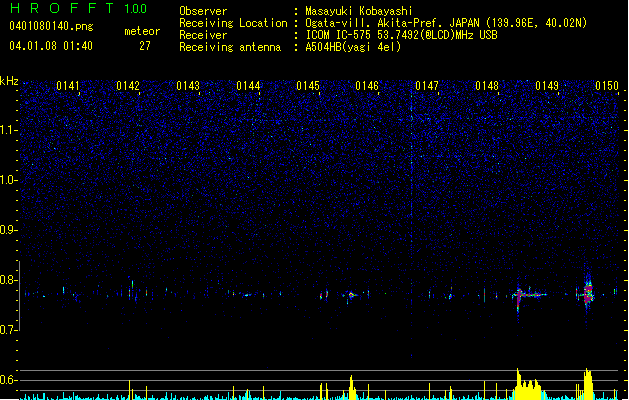Viewport: 629px width, 400px height.
Task: Click observer name Masayuki Kobayashi
Action: click(x=359, y=11)
